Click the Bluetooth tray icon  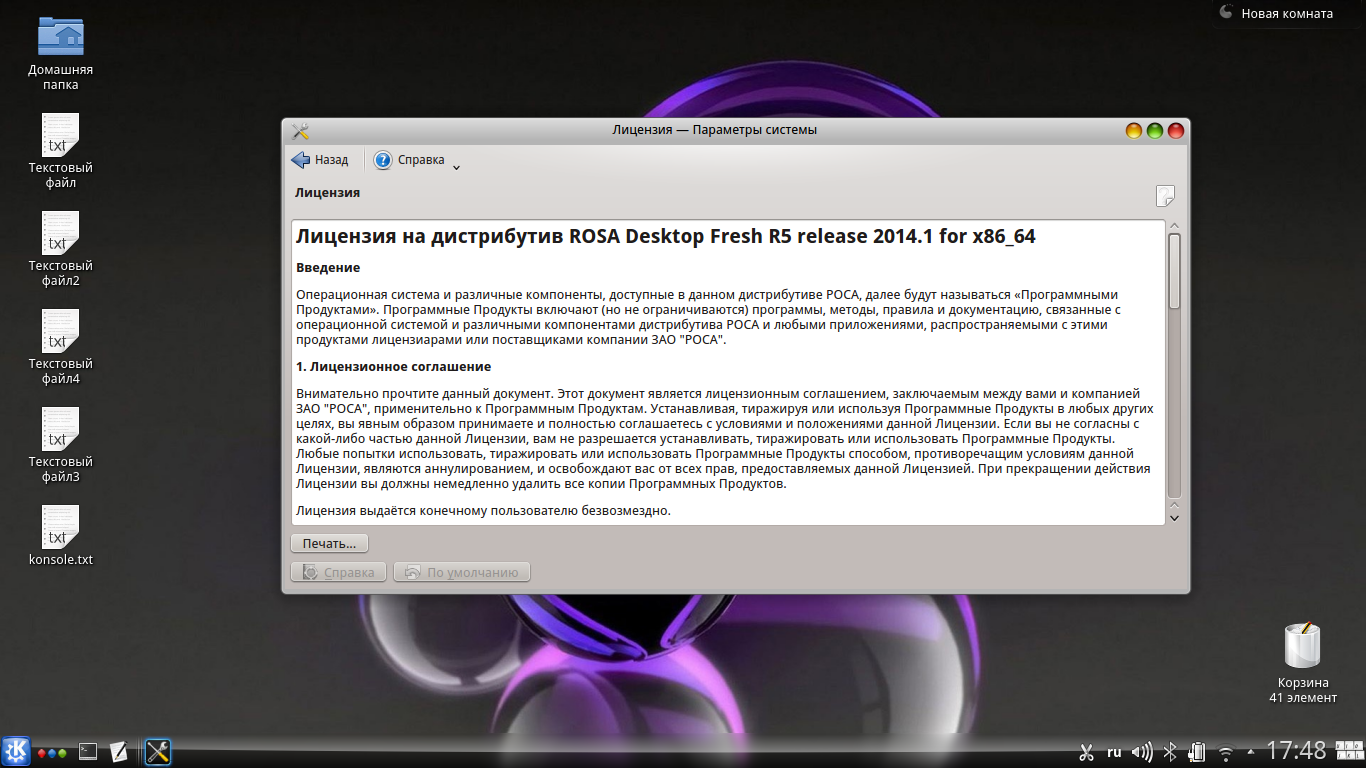[x=1169, y=752]
